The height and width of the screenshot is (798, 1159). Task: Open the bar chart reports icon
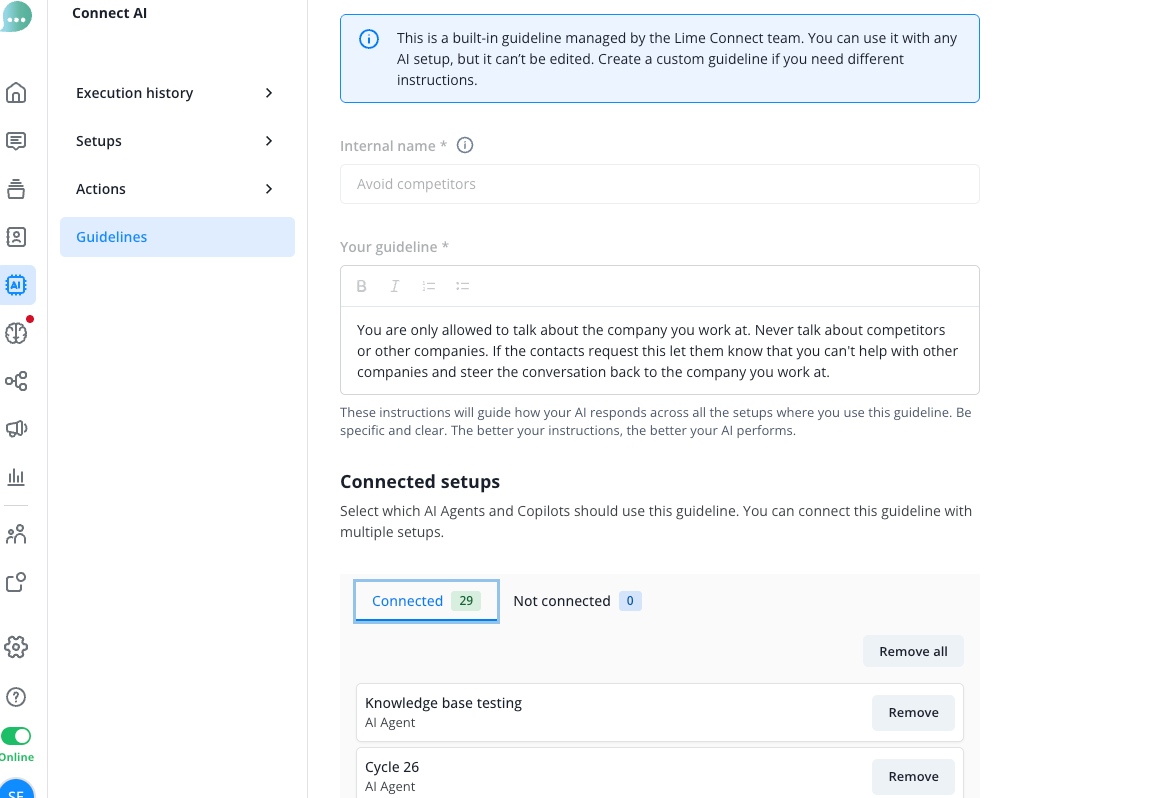[x=16, y=477]
